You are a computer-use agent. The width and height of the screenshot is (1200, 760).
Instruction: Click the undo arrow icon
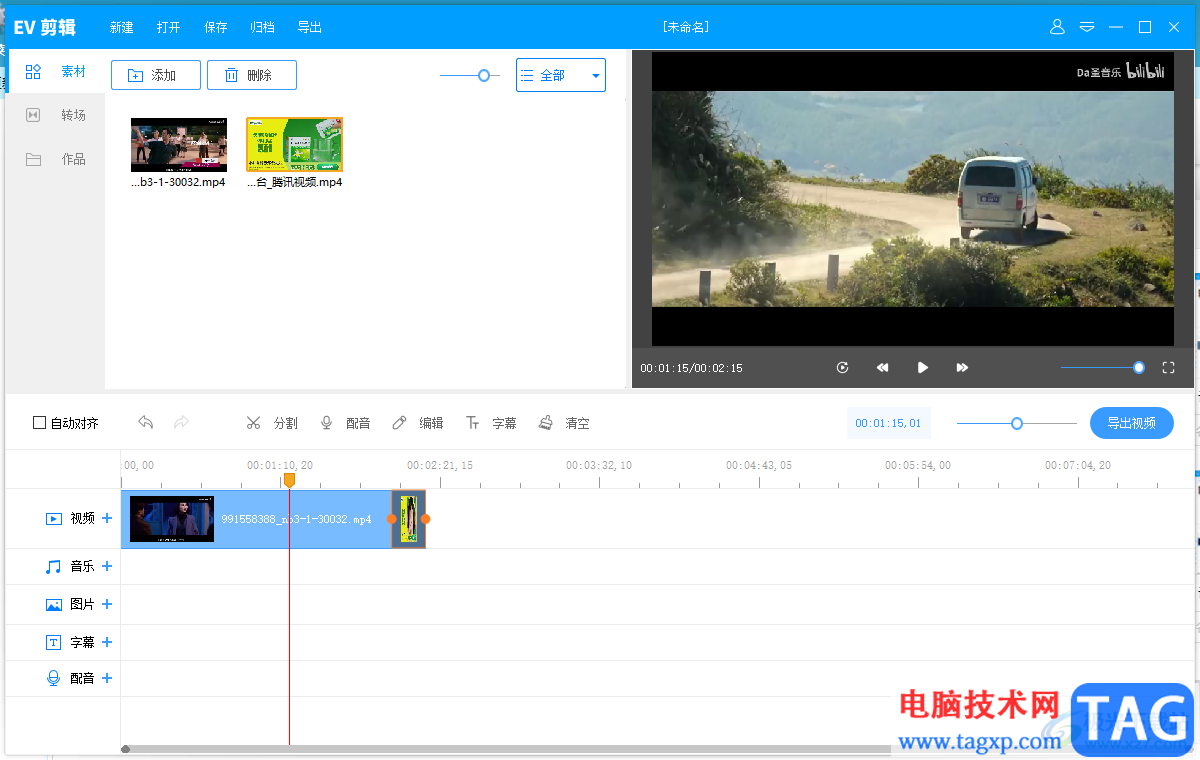point(146,423)
